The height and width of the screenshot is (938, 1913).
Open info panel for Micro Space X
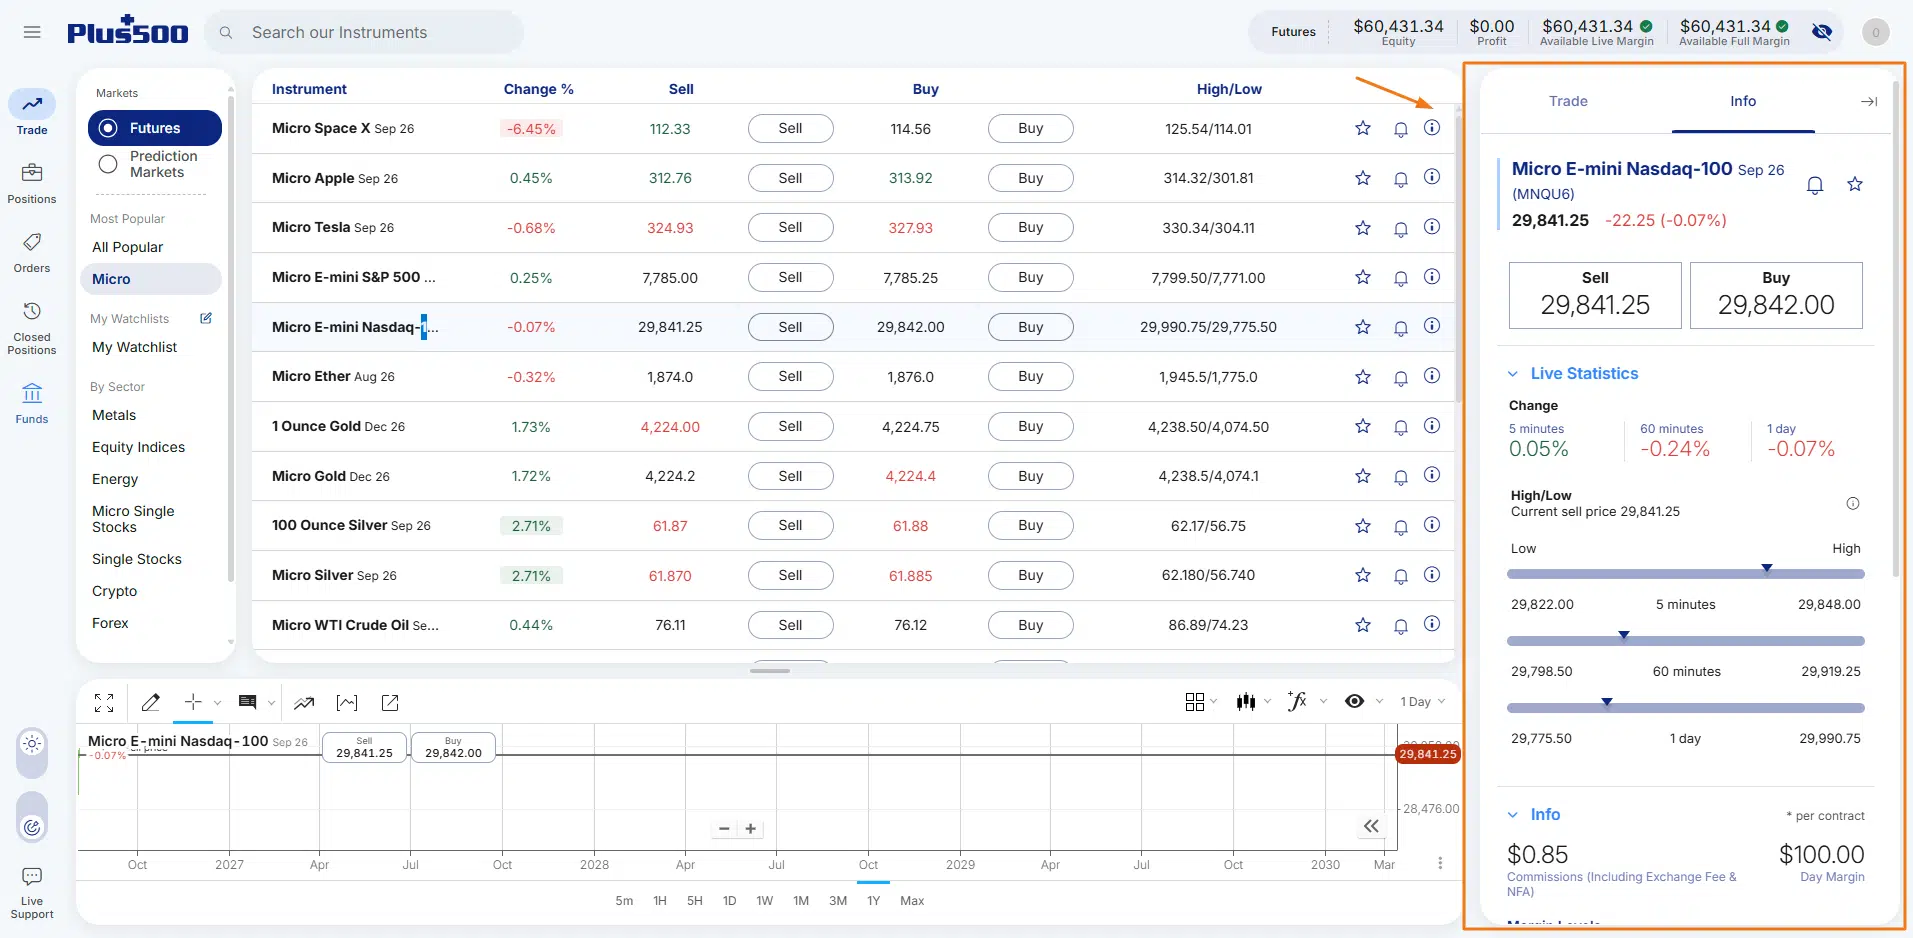pos(1432,128)
